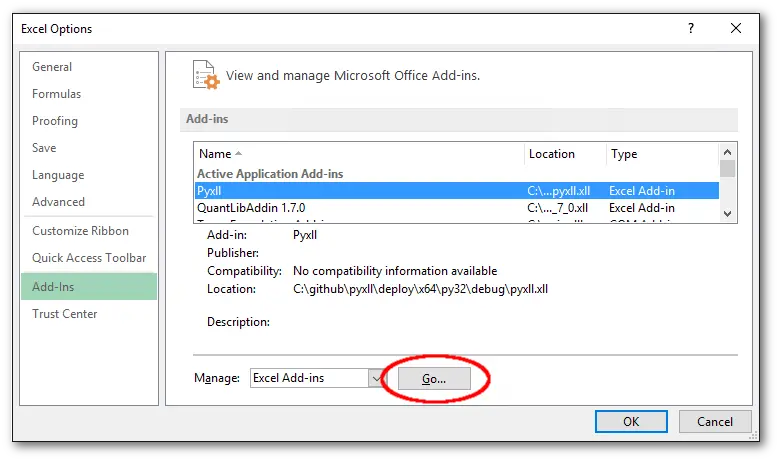The height and width of the screenshot is (461, 779).
Task: Open the Save options category
Action: point(44,148)
